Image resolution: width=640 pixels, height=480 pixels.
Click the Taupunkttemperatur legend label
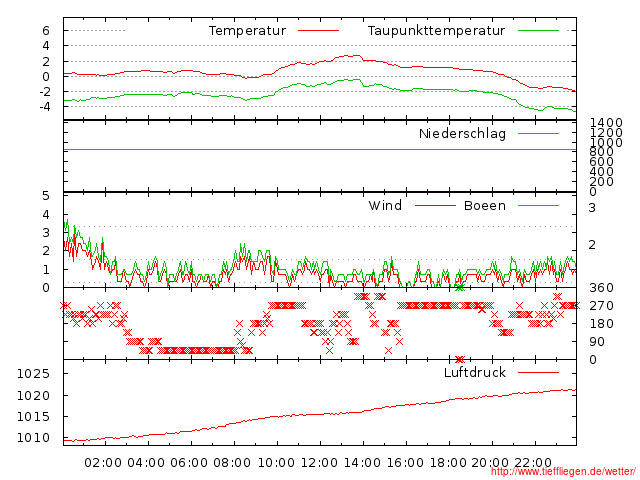436,31
